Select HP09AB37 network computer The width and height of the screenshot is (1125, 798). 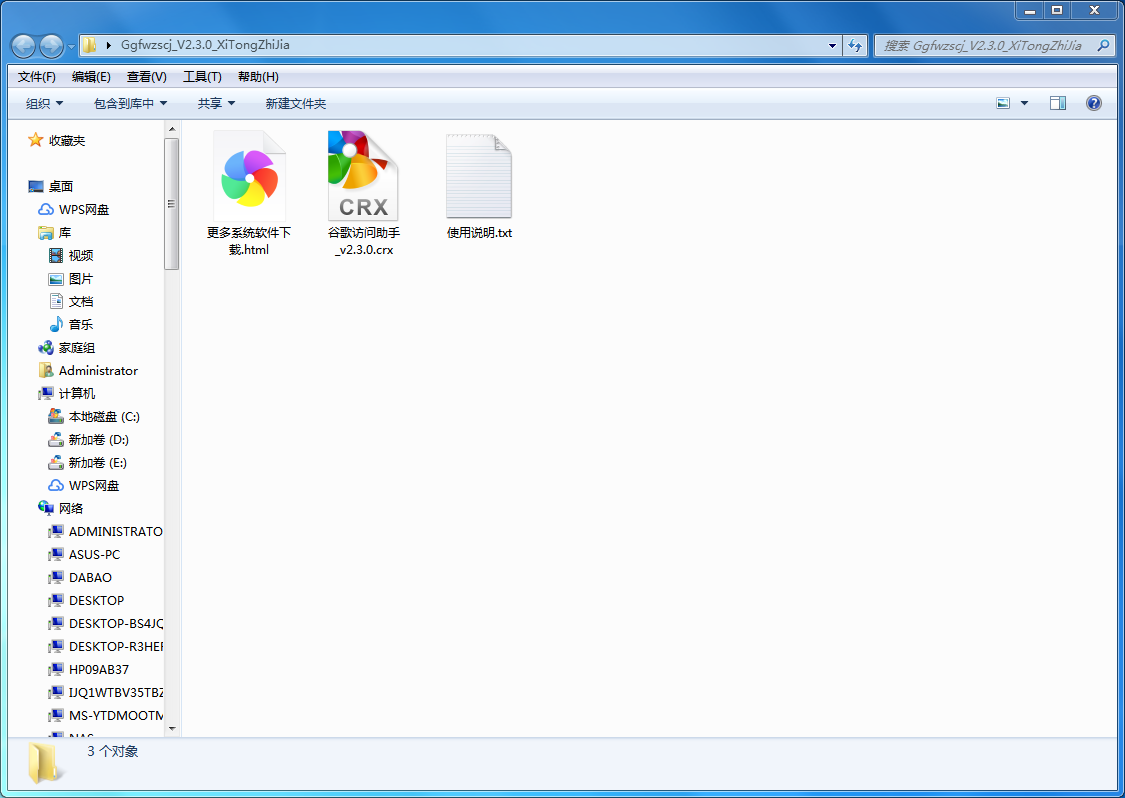[x=98, y=669]
